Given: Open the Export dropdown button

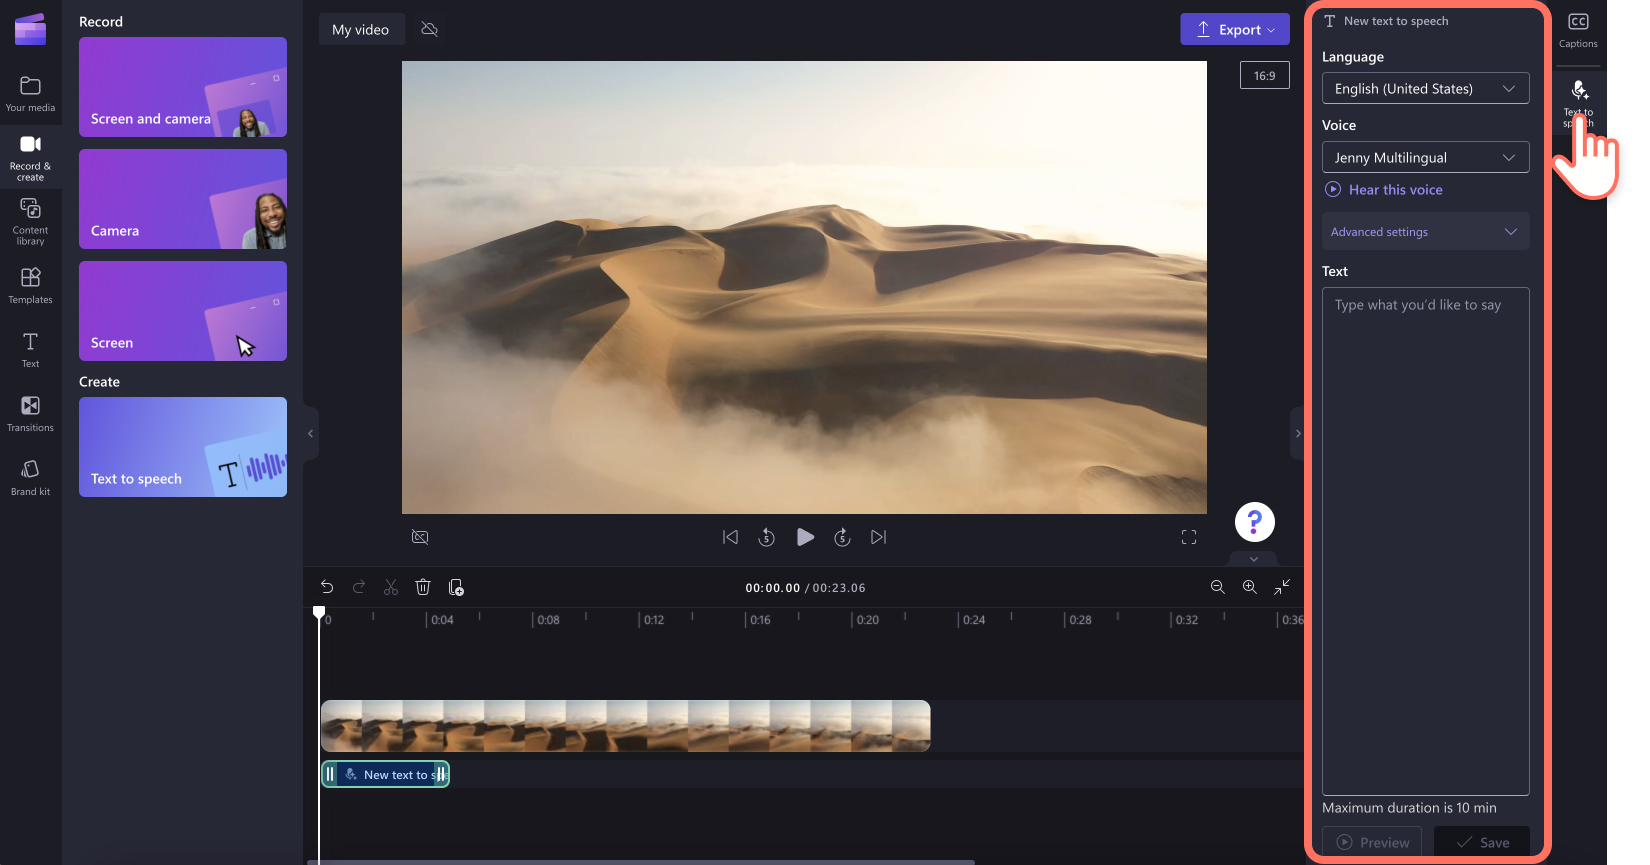Looking at the screenshot, I should click(1235, 29).
